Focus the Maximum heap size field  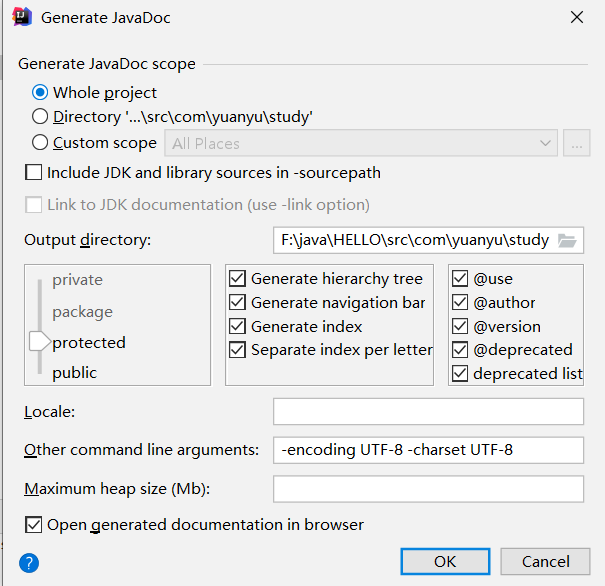click(428, 489)
